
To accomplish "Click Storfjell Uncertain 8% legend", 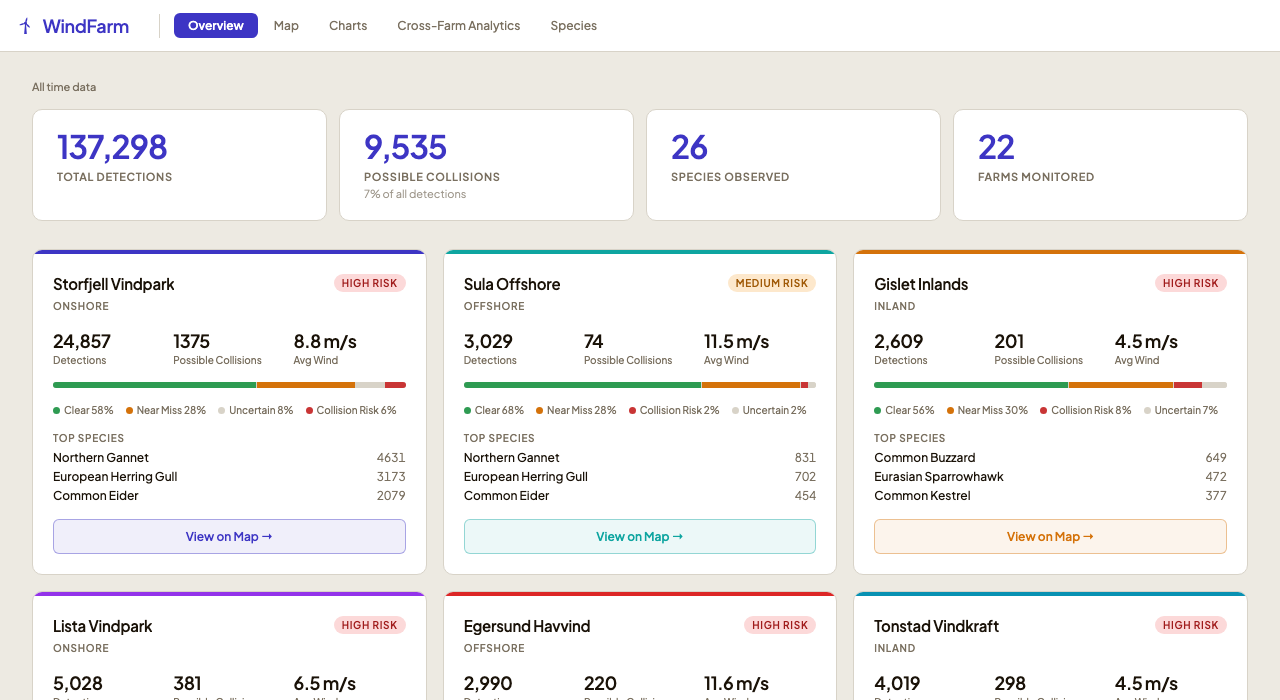I will coord(256,410).
